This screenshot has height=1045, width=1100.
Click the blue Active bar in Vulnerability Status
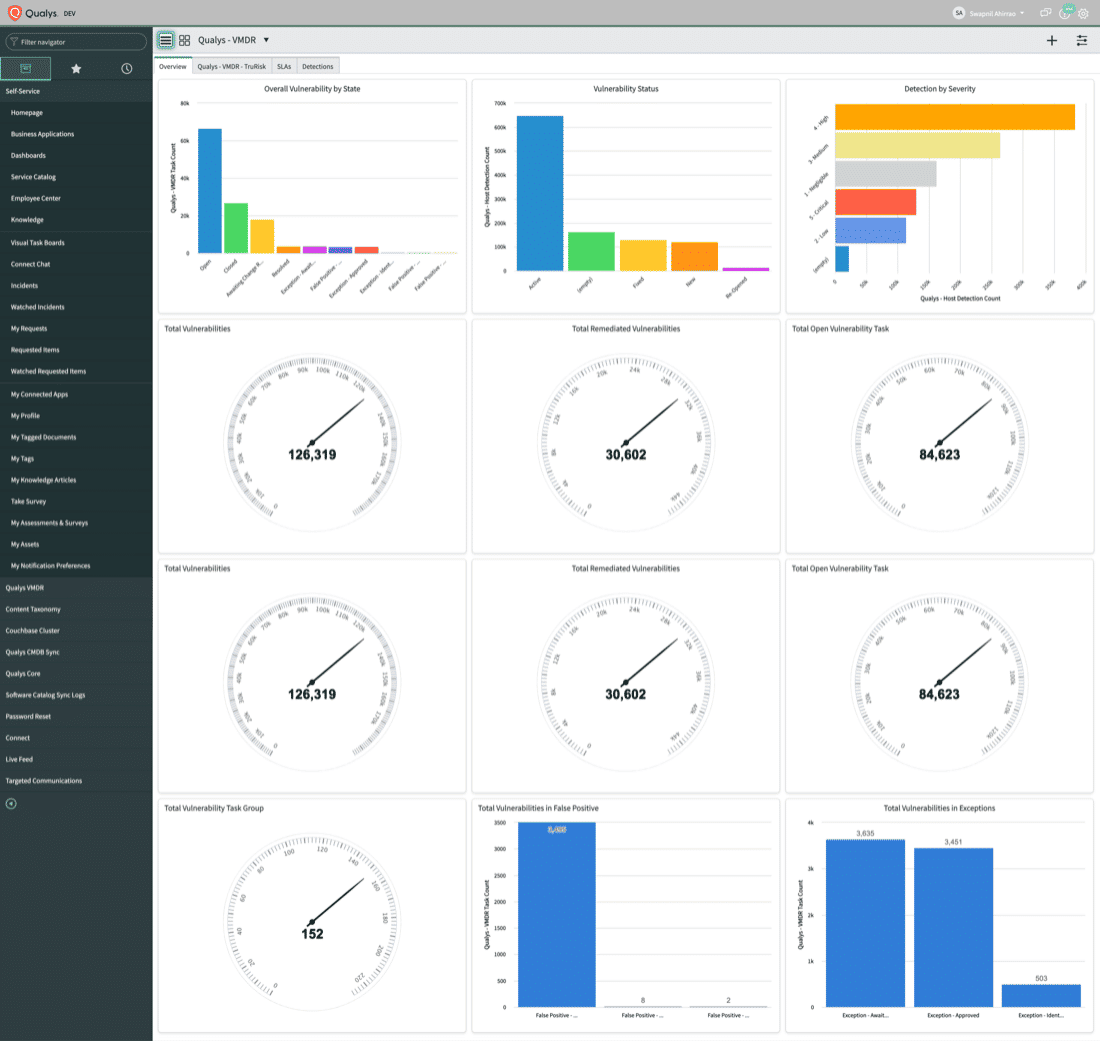coord(539,194)
